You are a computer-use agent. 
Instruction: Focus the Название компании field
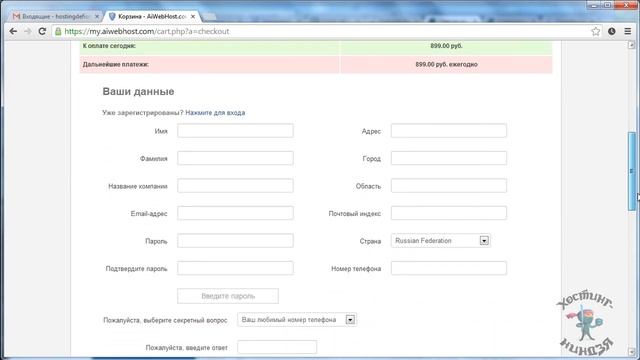235,186
